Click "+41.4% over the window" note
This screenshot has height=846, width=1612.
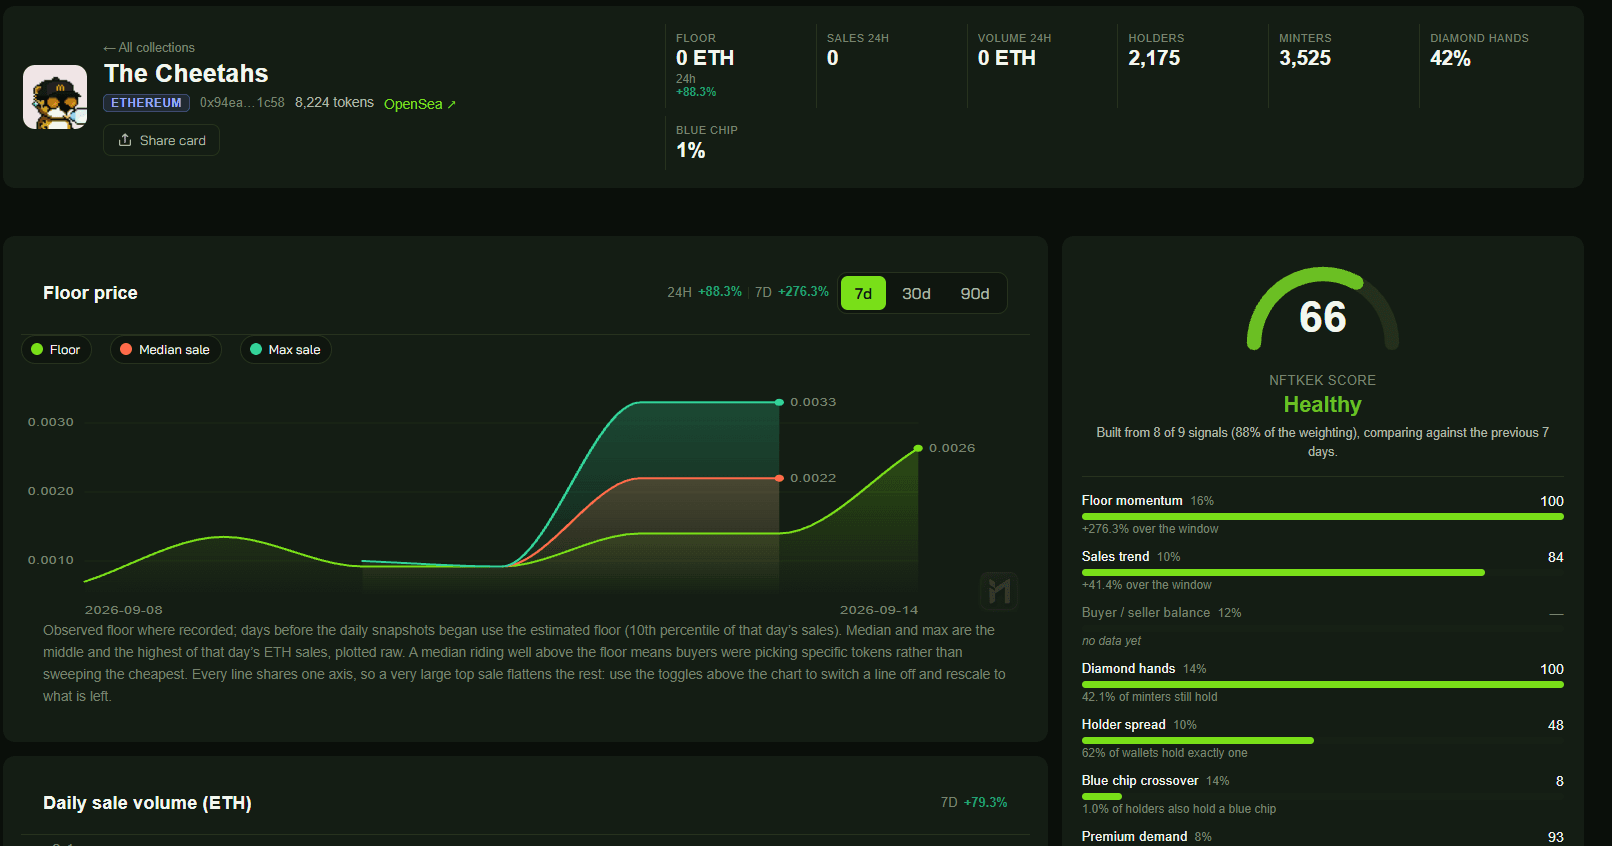[1146, 585]
